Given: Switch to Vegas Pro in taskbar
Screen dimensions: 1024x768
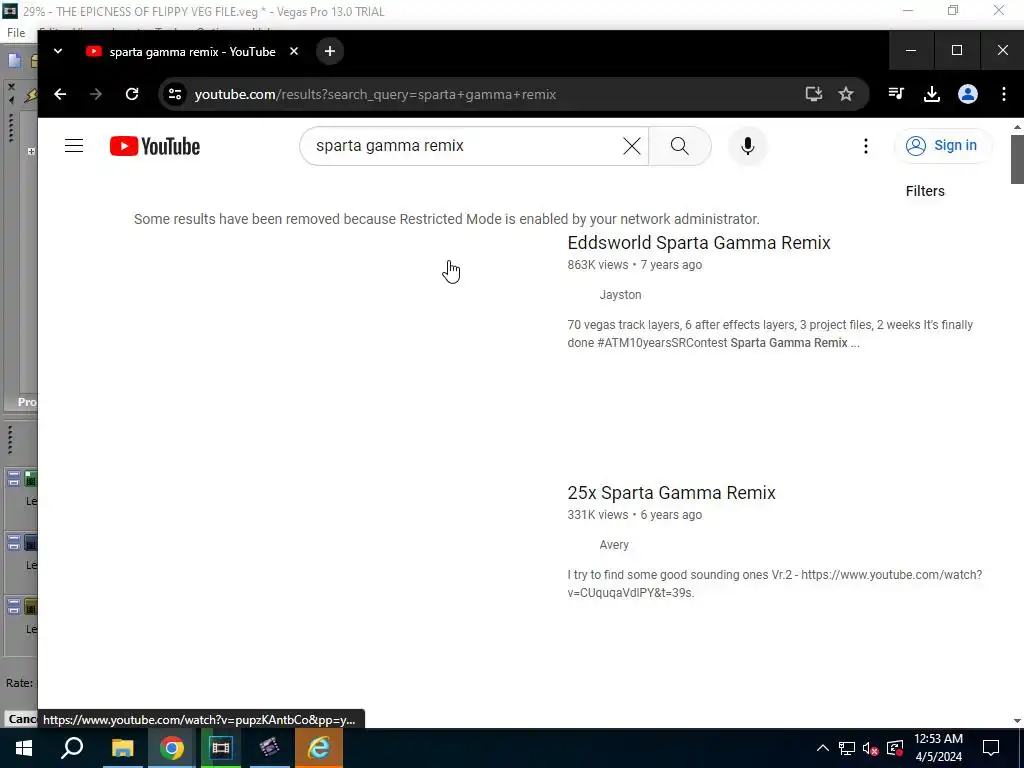Looking at the screenshot, I should point(221,748).
